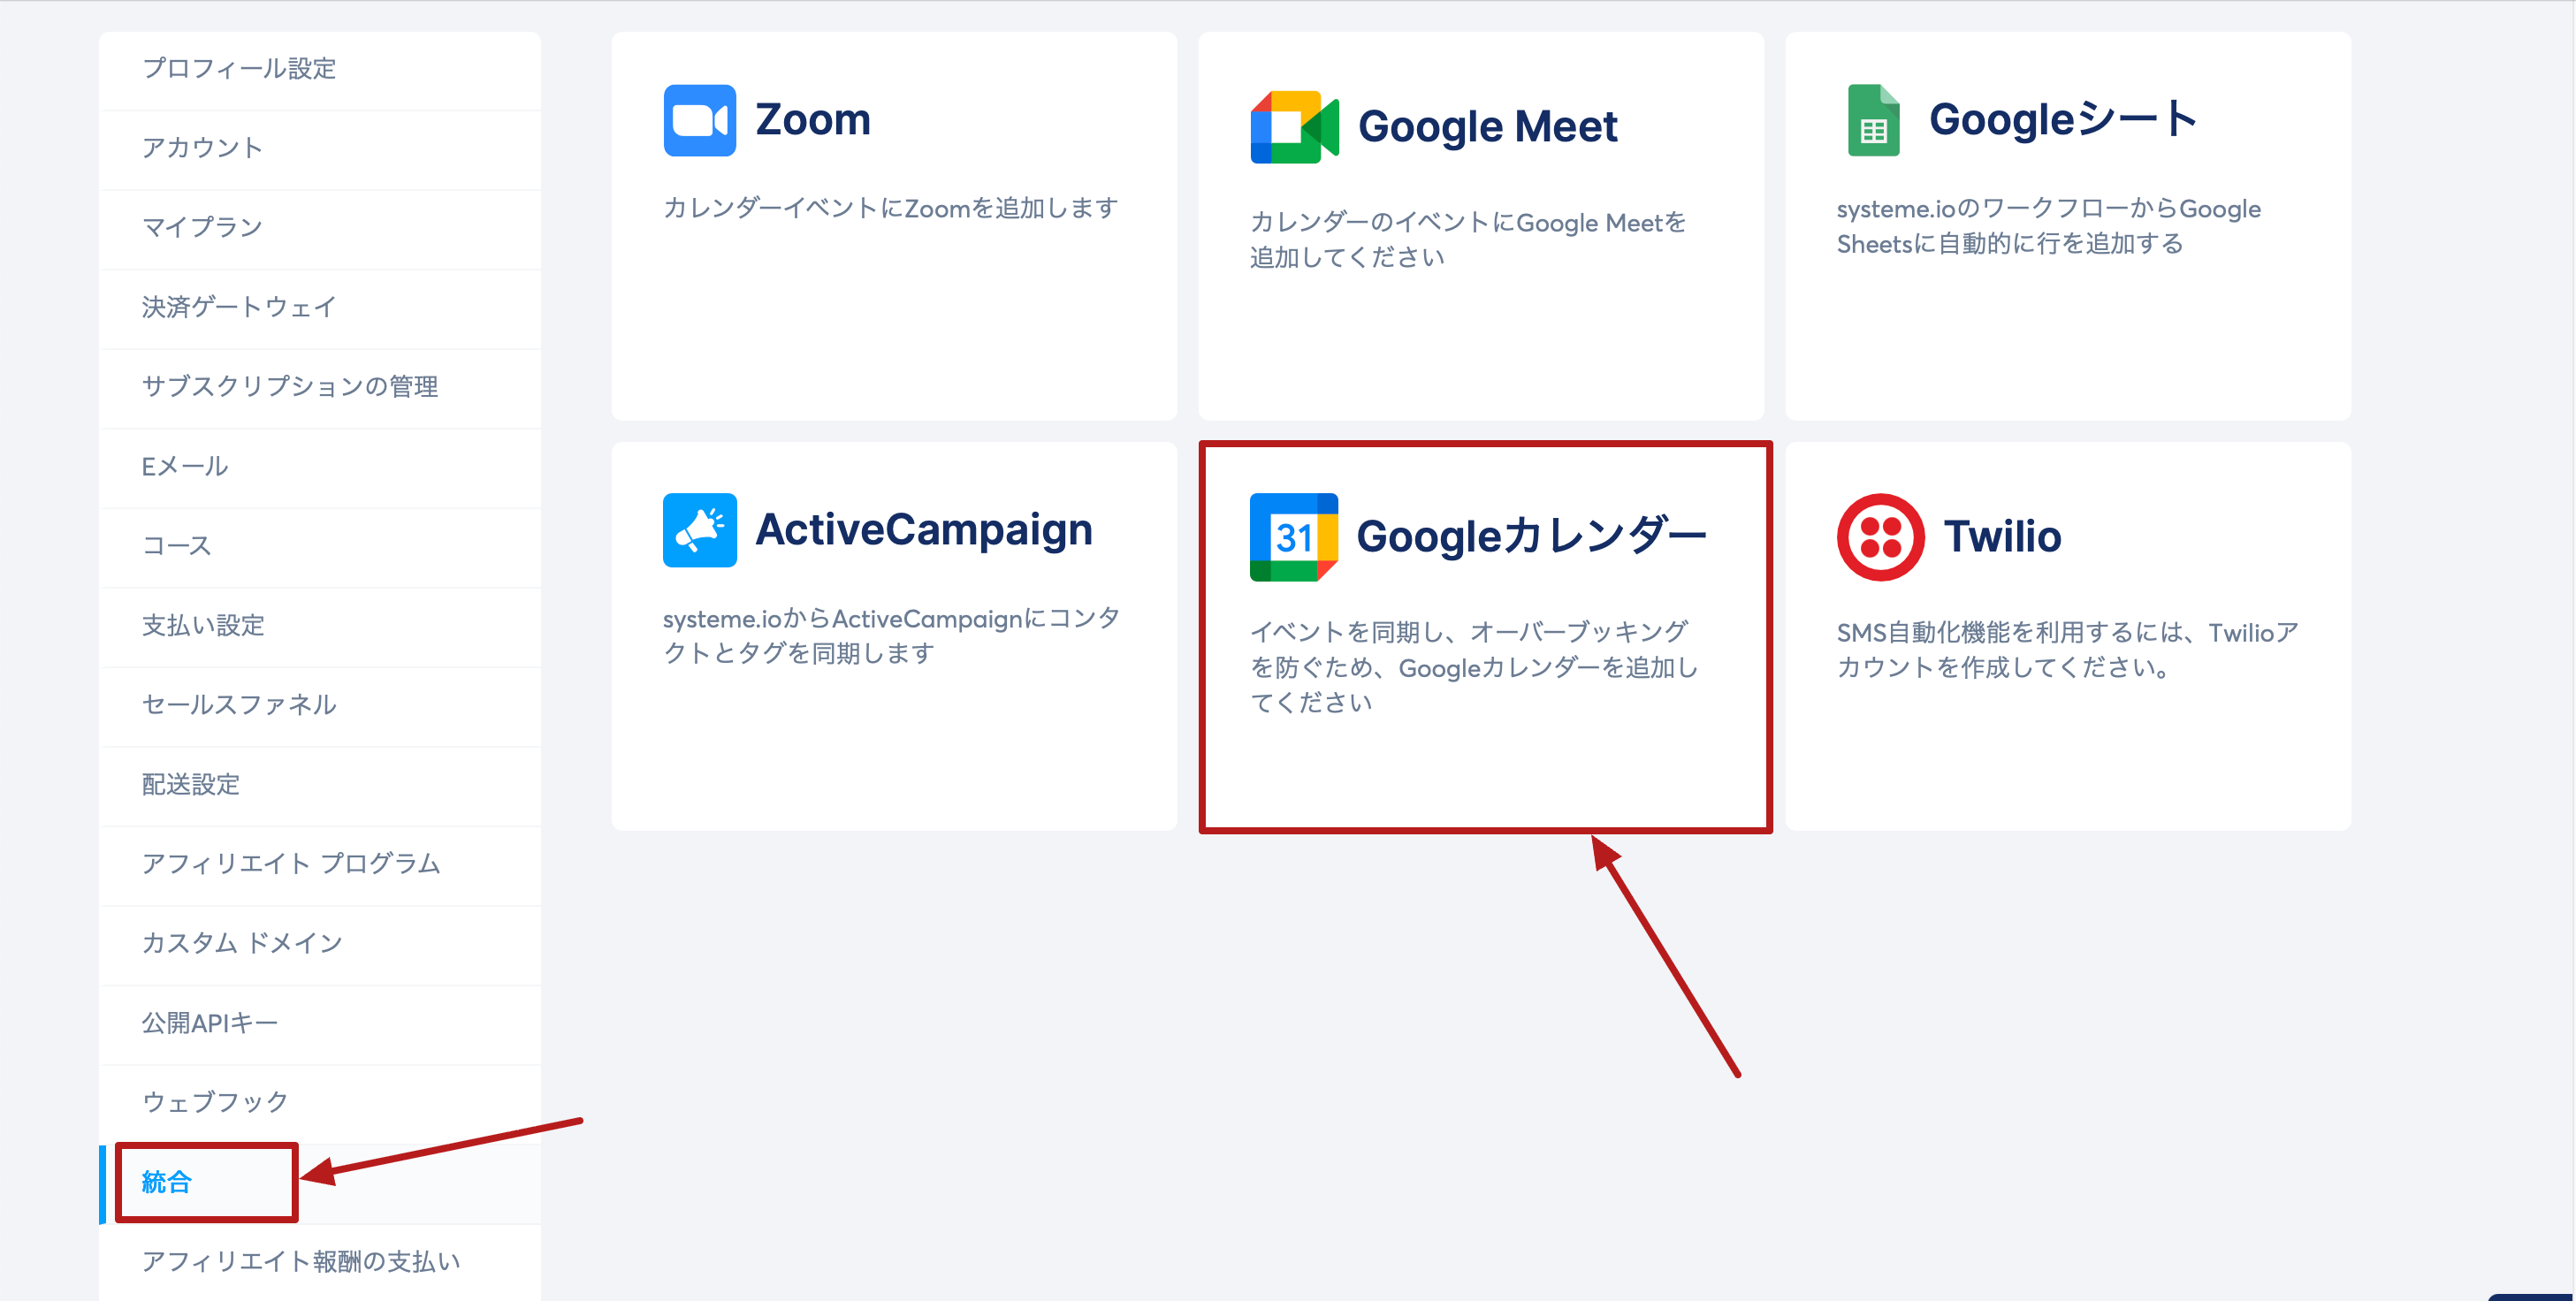Click the red Twilio logo icon
Viewport: 2576px width, 1301px height.
click(1880, 537)
